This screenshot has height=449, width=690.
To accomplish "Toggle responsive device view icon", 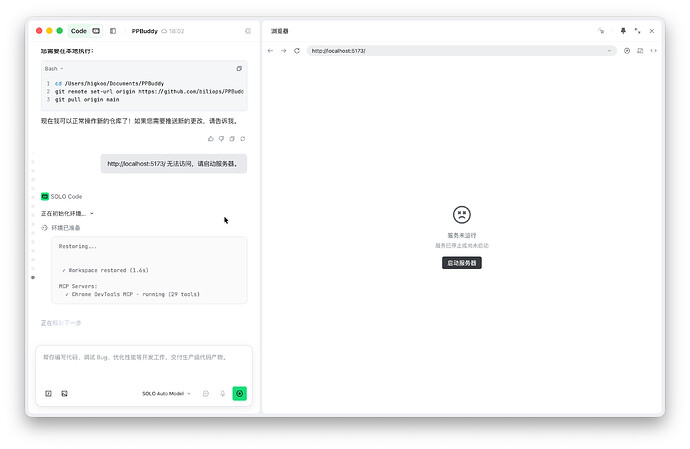I will (x=640, y=51).
